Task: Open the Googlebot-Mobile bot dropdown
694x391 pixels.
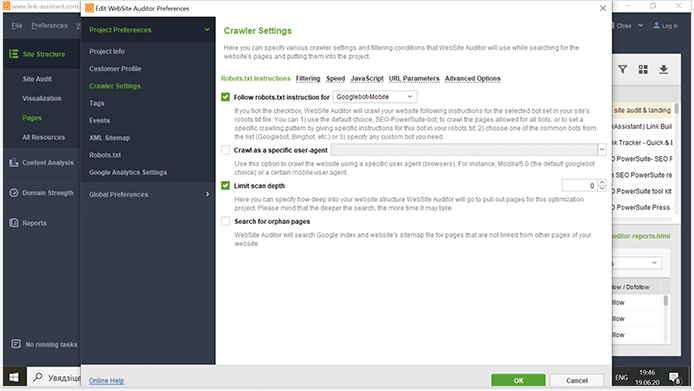Action: click(x=374, y=97)
